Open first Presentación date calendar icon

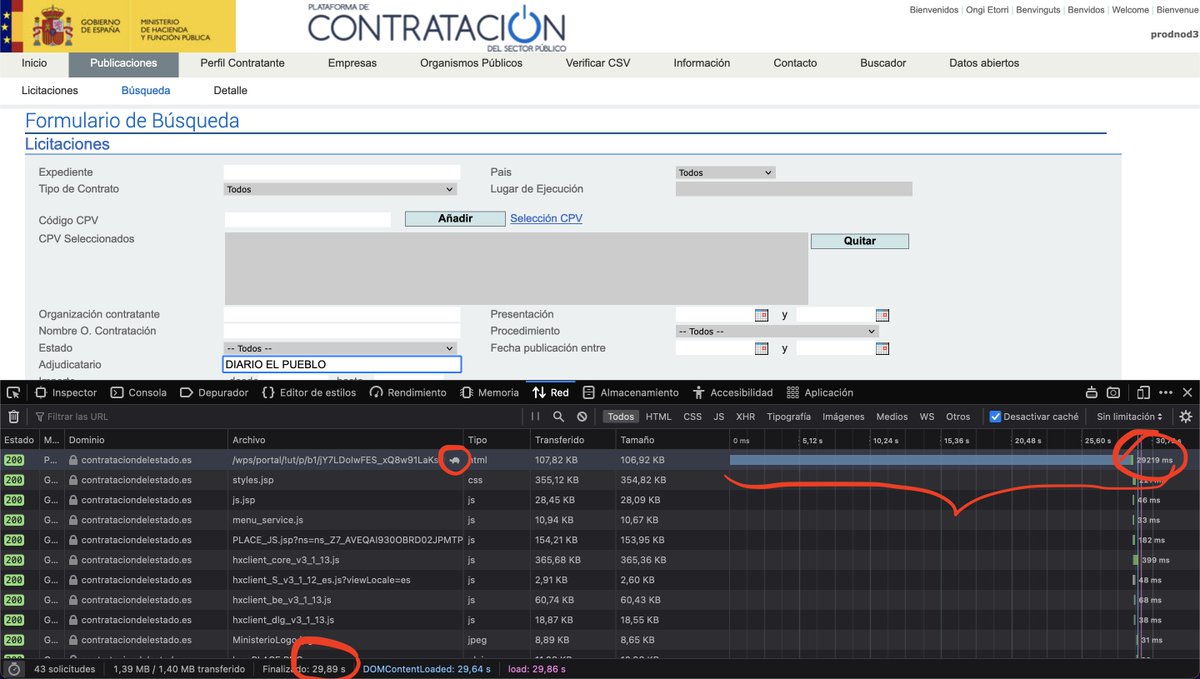(762, 315)
